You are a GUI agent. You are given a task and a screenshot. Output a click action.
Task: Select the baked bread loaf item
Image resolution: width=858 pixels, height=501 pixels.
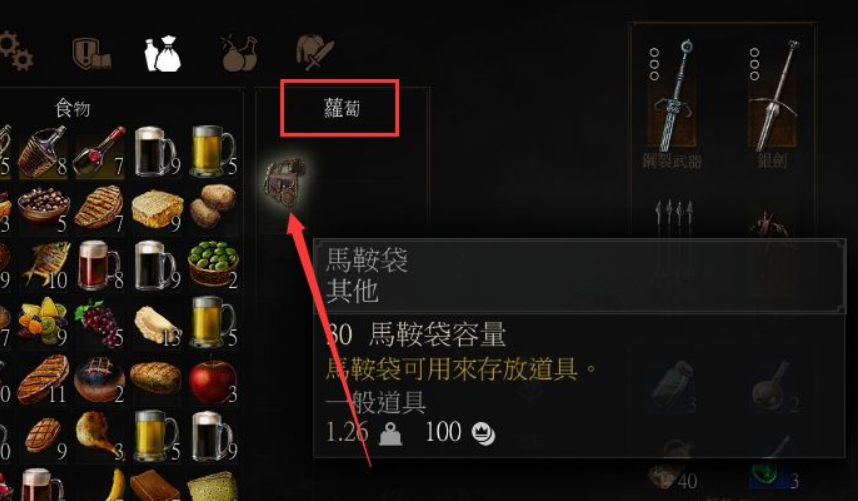(x=156, y=378)
